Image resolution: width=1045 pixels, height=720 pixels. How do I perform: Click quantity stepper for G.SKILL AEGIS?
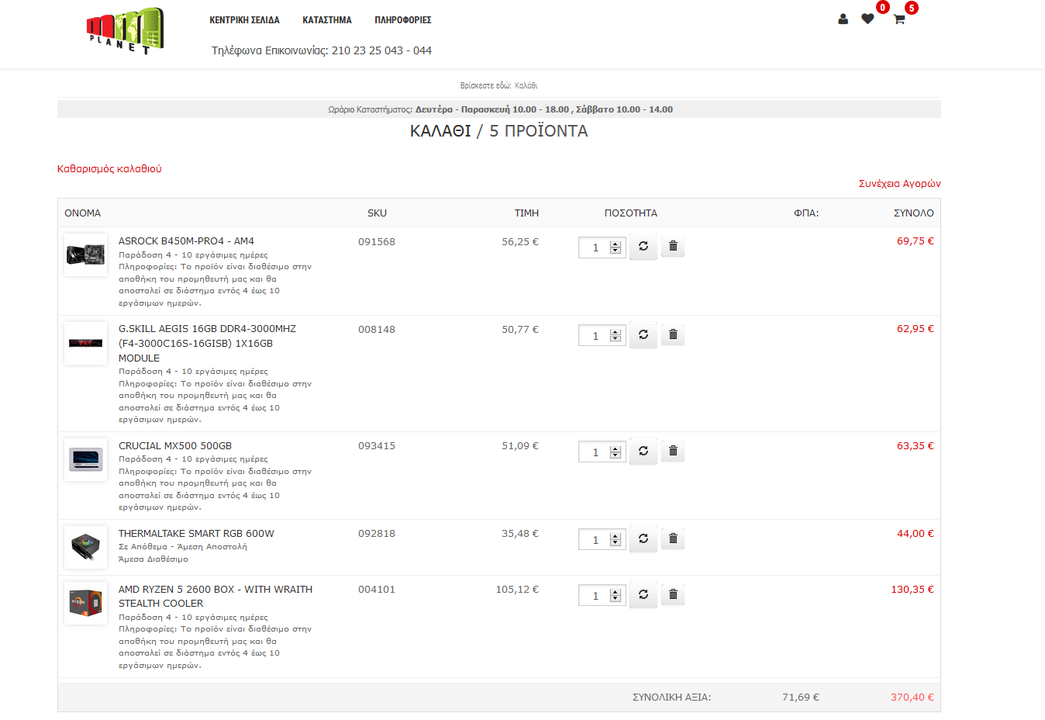[x=615, y=335]
